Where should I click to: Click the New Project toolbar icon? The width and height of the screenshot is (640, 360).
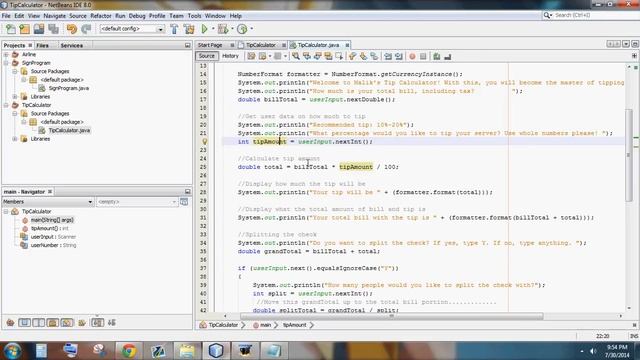24,29
